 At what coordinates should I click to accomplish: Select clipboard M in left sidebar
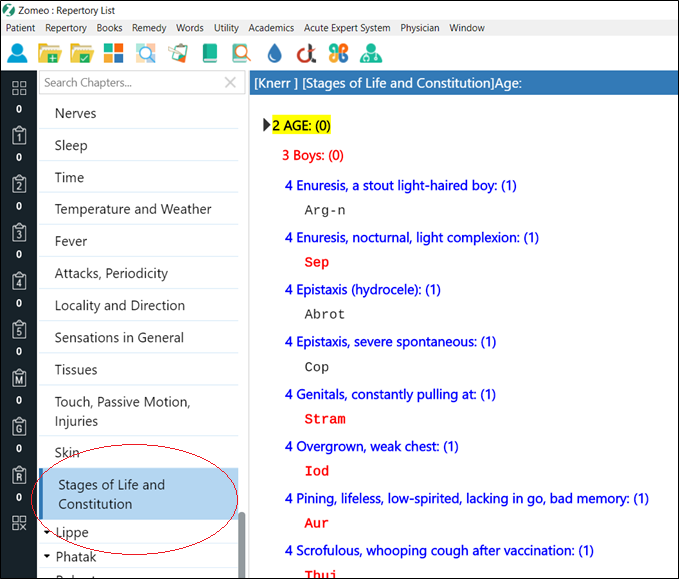[x=18, y=380]
